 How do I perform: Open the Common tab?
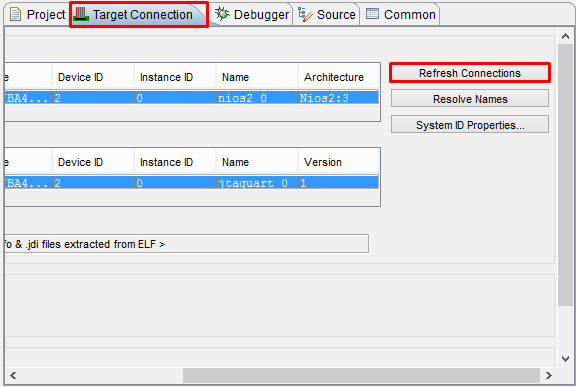(x=400, y=15)
